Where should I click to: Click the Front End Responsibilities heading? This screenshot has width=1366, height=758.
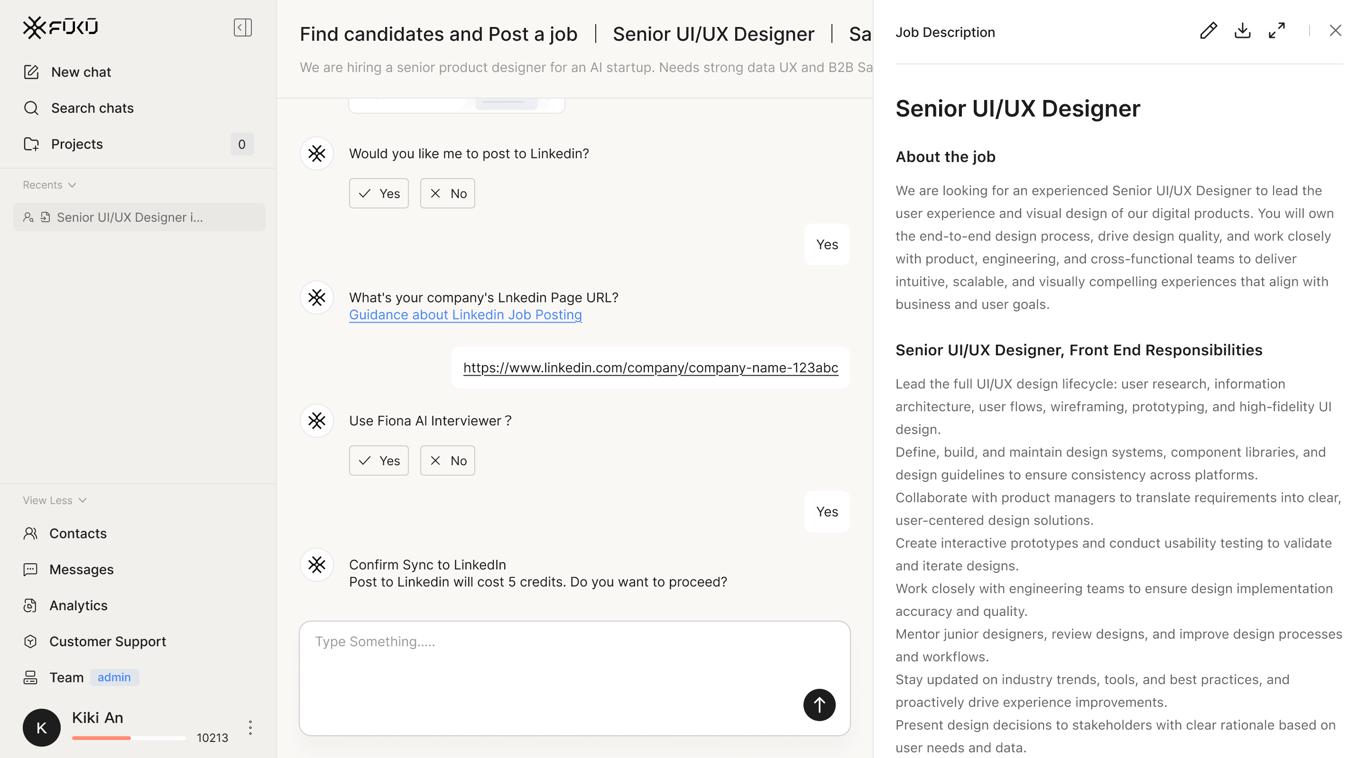click(x=1079, y=350)
